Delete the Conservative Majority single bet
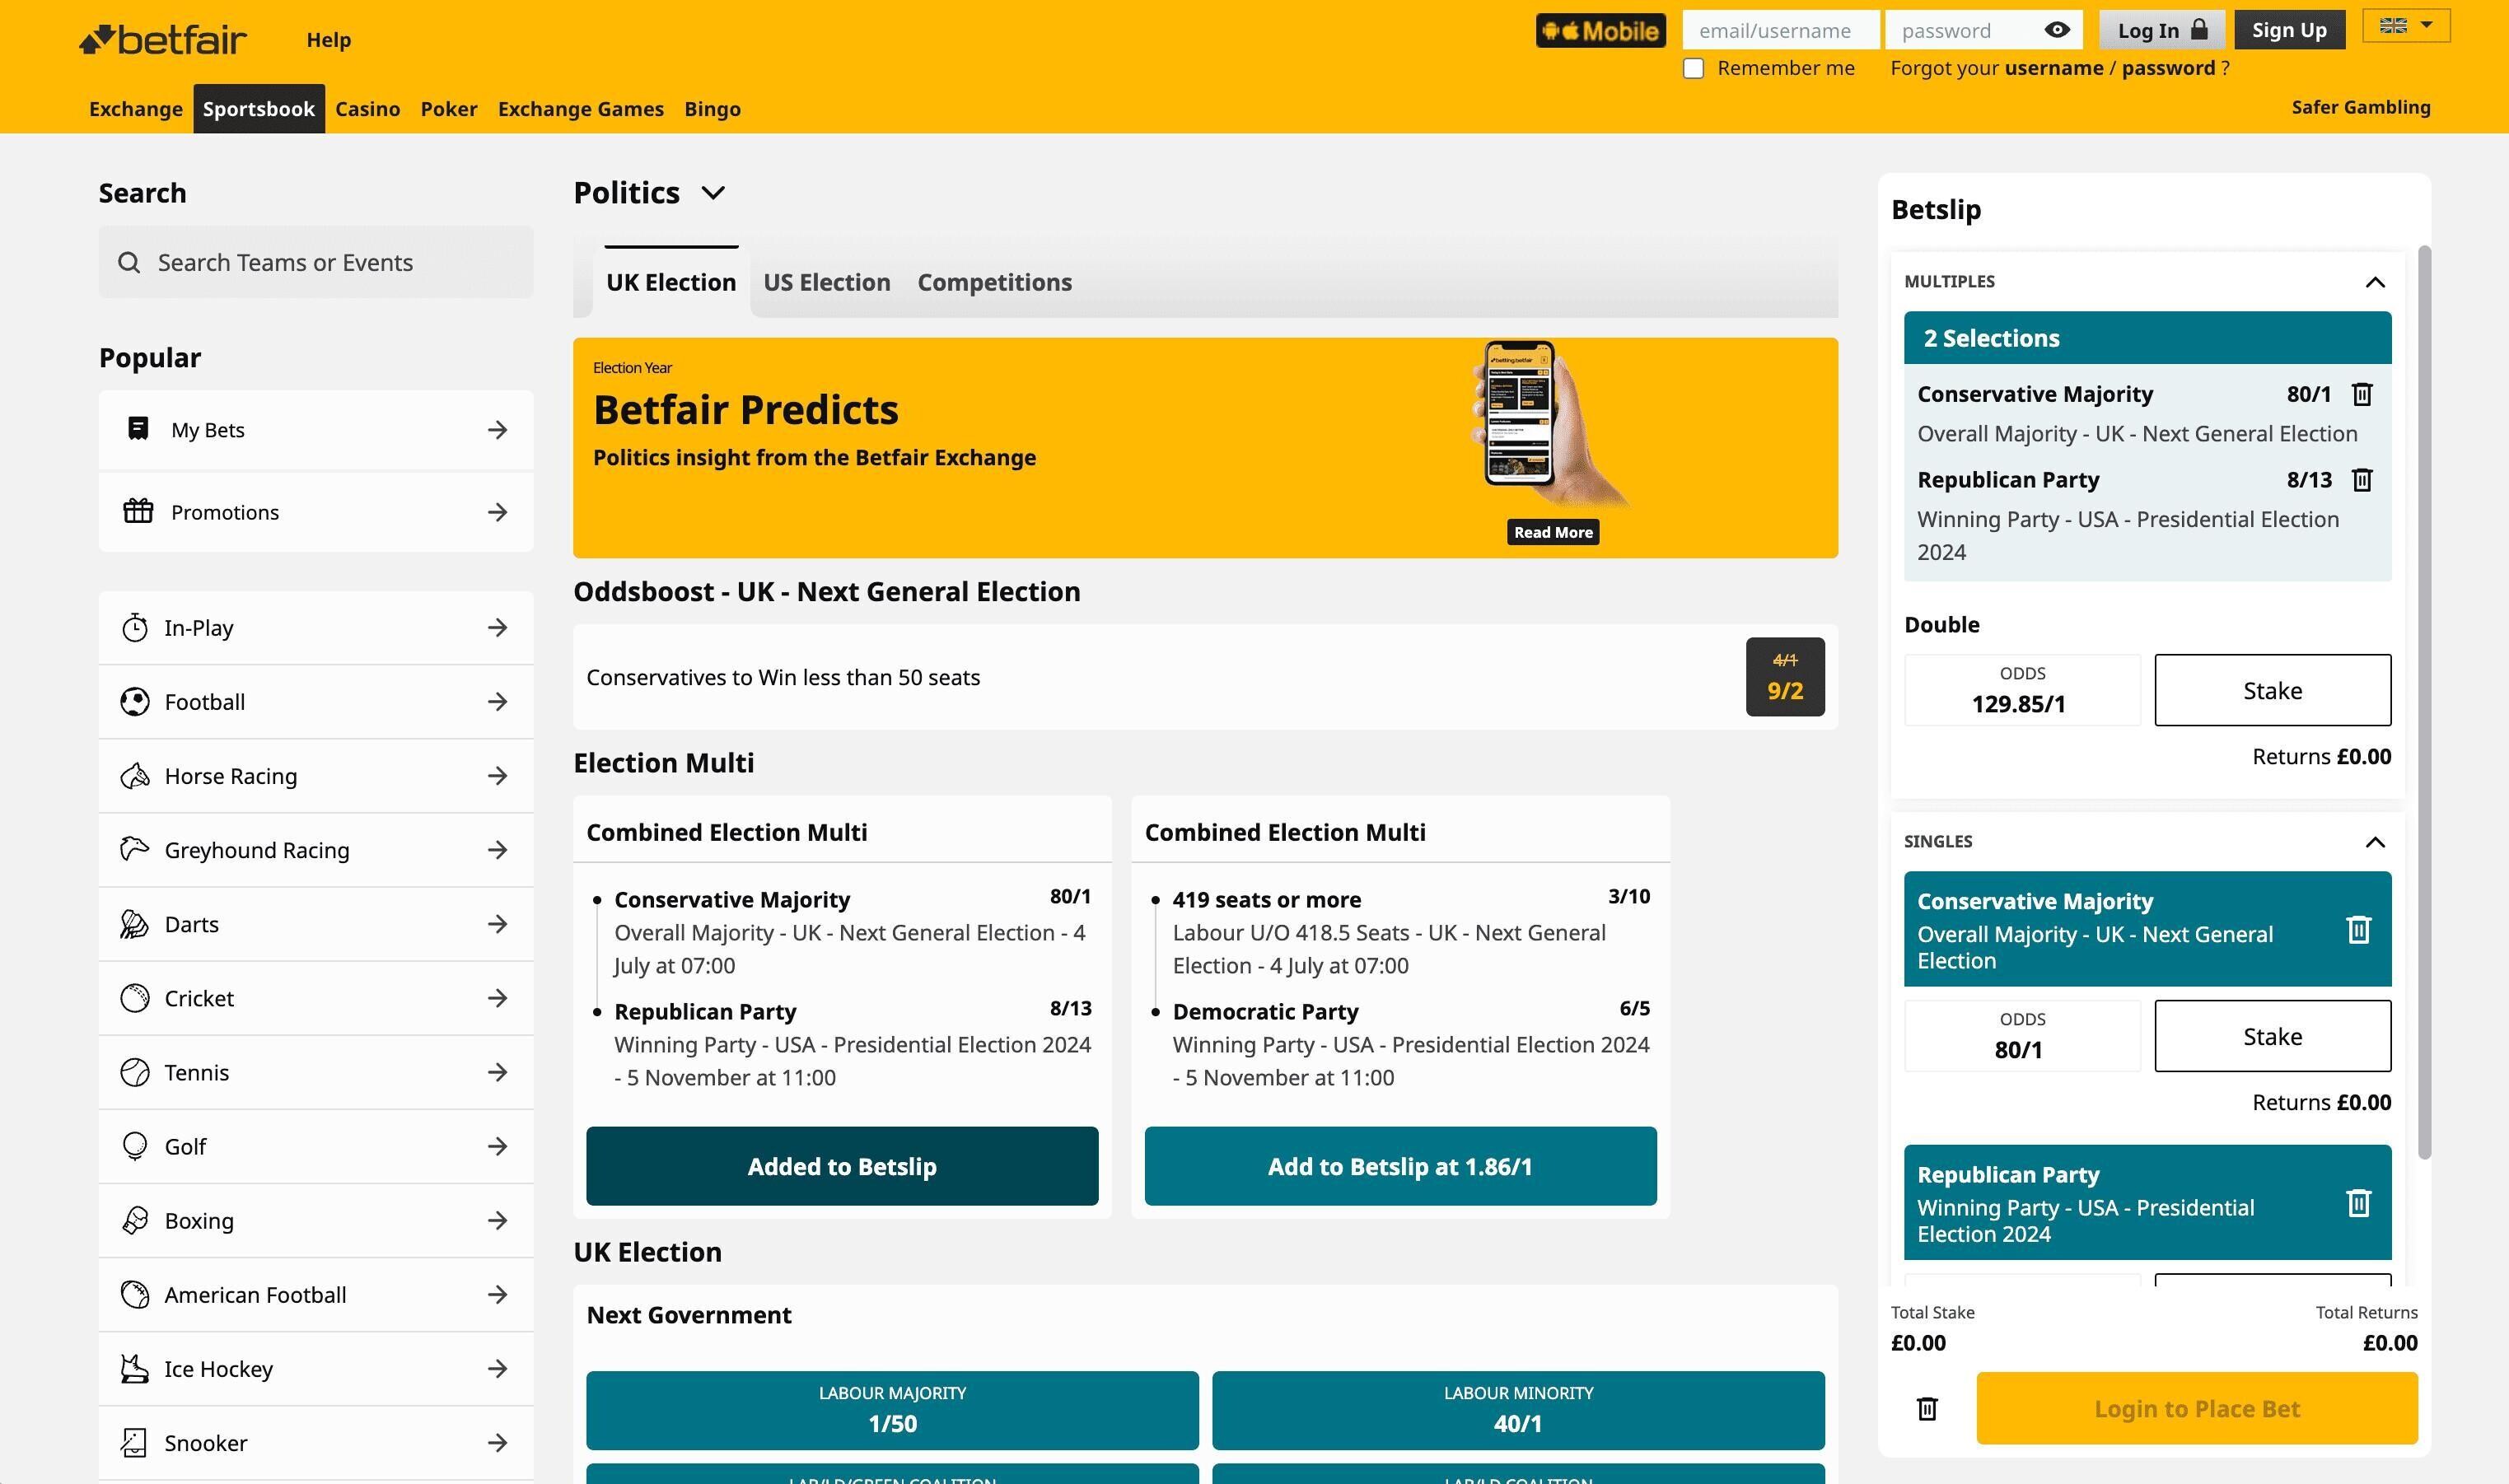The height and width of the screenshot is (1484, 2509). tap(2358, 930)
